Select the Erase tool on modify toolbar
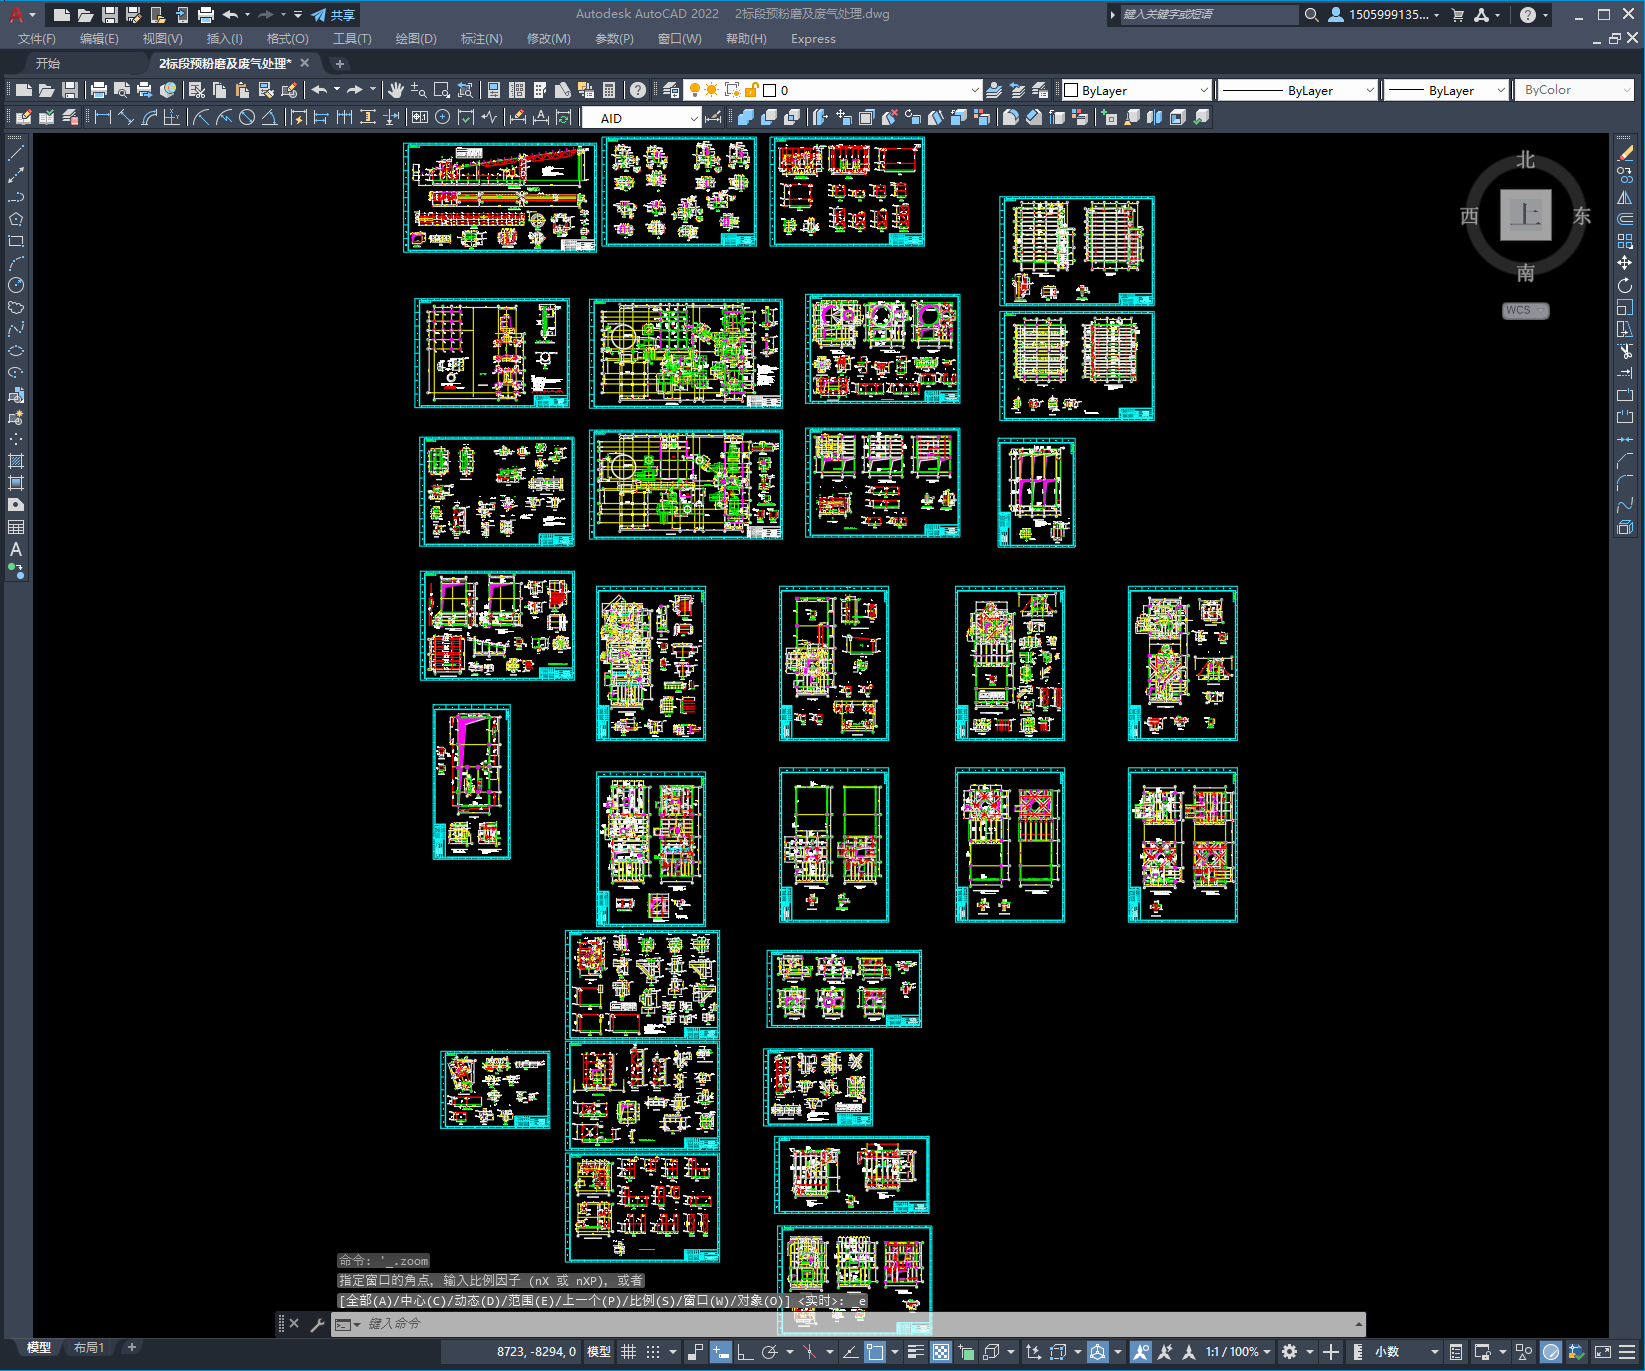This screenshot has width=1645, height=1371. click(x=1625, y=153)
